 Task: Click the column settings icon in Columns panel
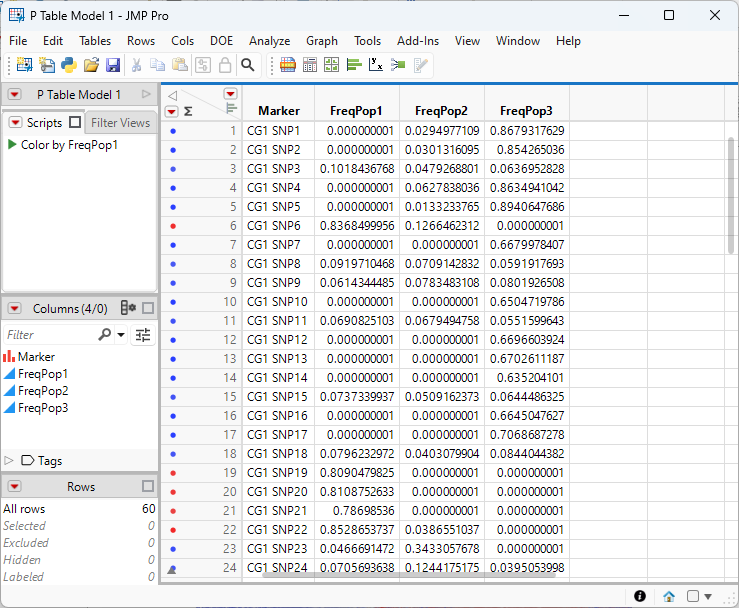click(128, 308)
